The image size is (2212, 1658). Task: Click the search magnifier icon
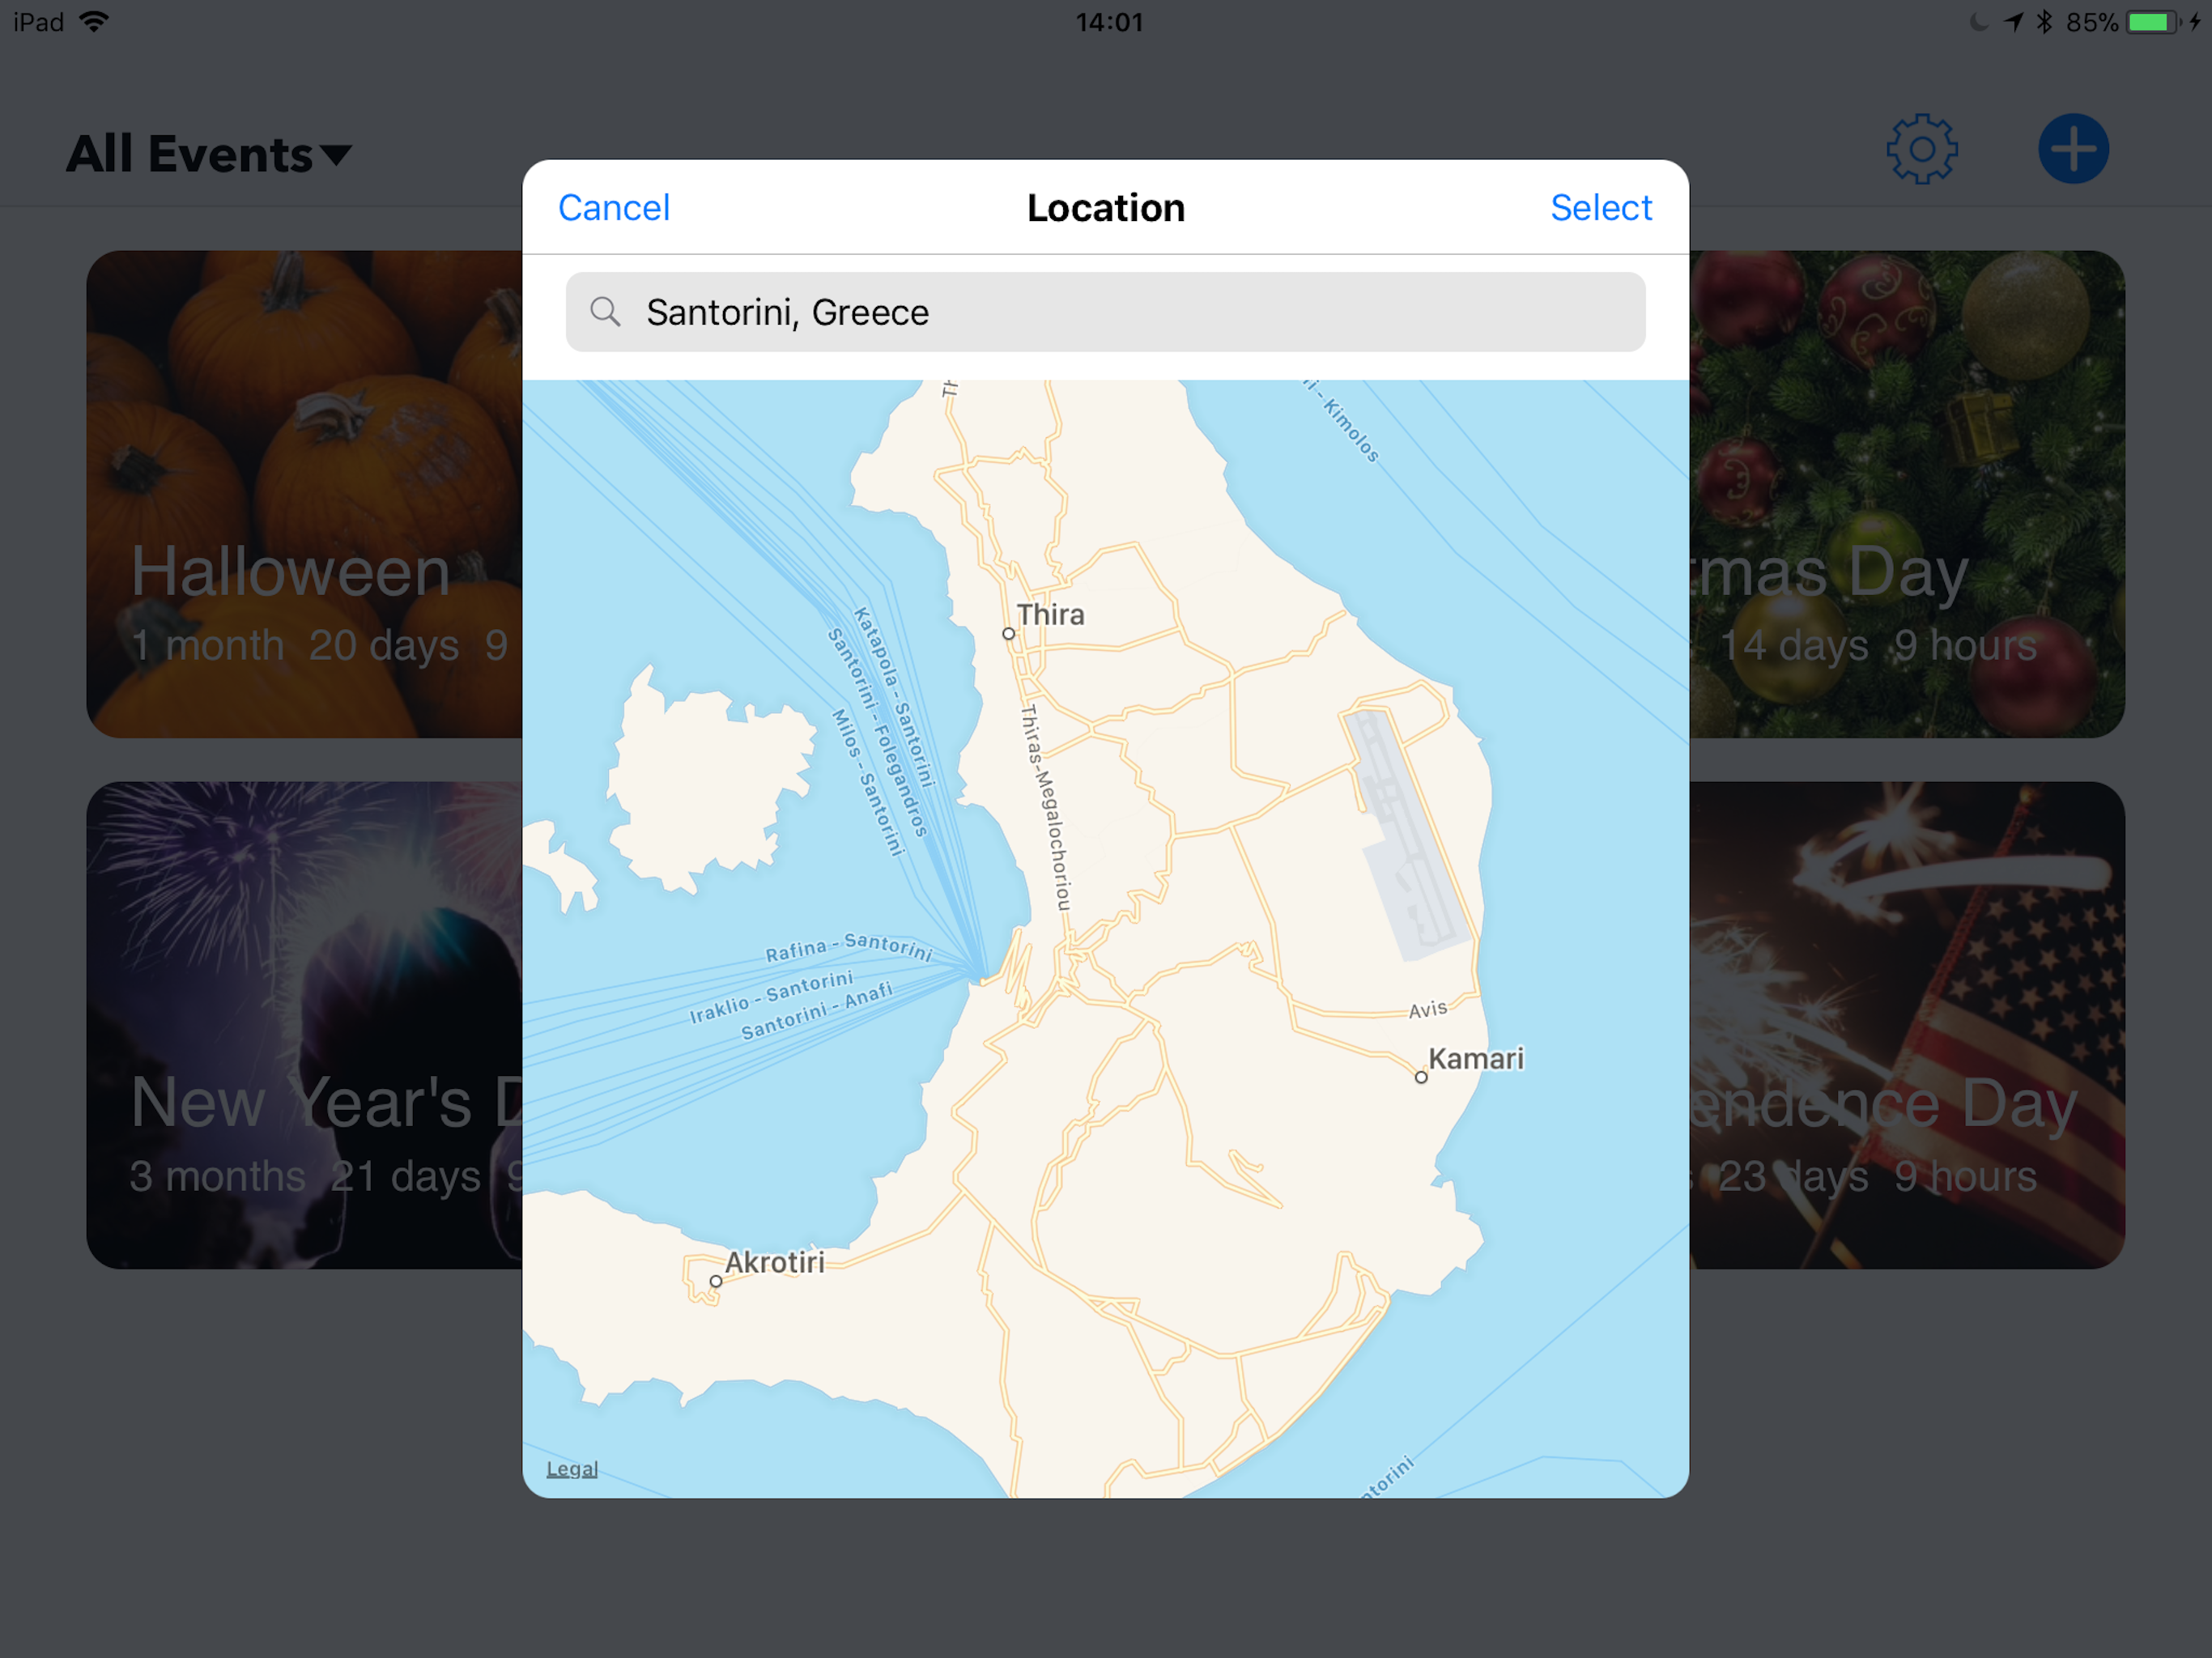click(604, 312)
